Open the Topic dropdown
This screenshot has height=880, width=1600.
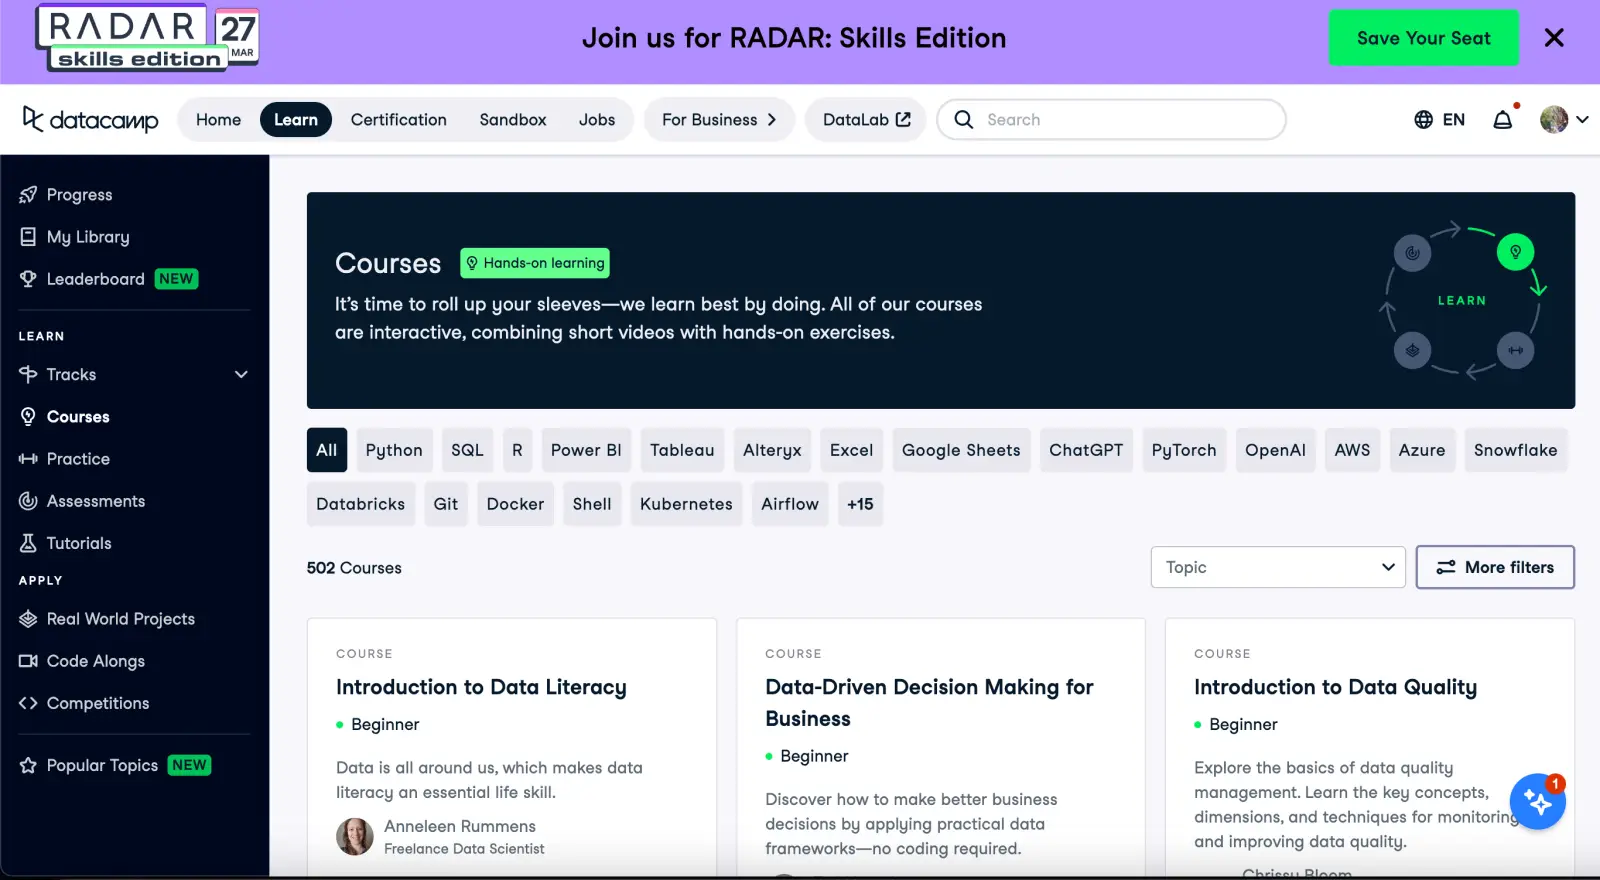pyautogui.click(x=1278, y=567)
